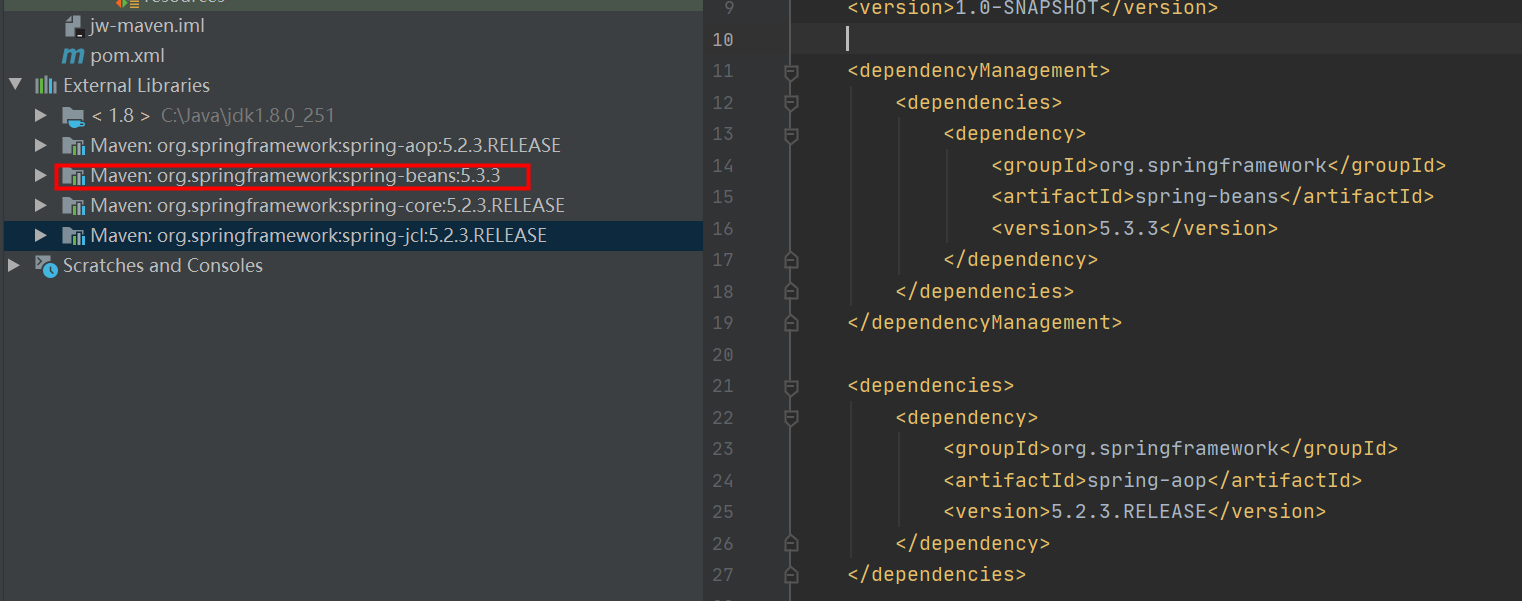The height and width of the screenshot is (601, 1522).
Task: Click fold end marker at line 27
Action: point(791,575)
